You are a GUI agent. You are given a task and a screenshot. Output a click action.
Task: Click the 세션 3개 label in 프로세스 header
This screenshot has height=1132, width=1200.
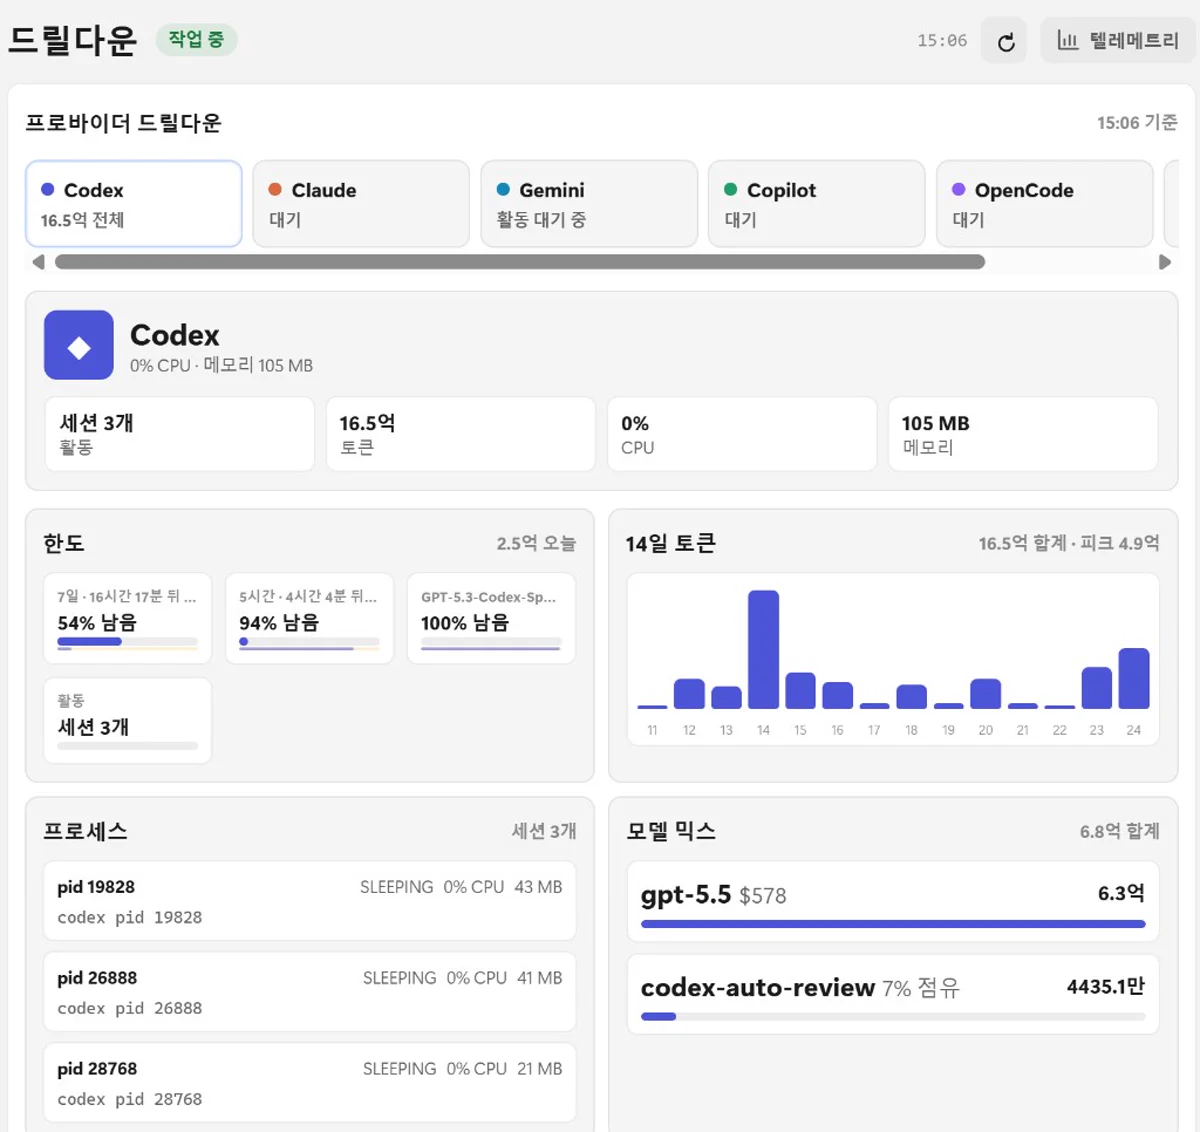(544, 831)
